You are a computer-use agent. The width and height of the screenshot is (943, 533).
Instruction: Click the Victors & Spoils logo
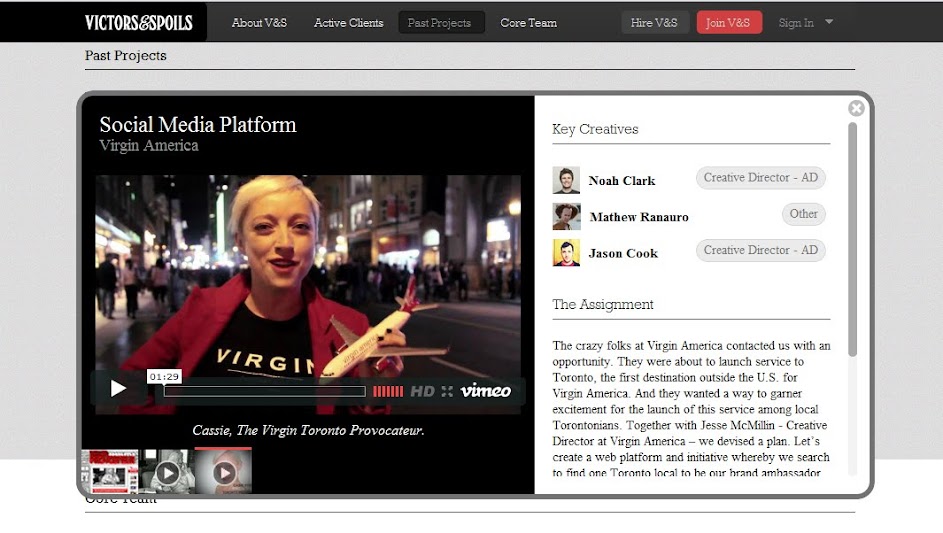click(x=138, y=23)
